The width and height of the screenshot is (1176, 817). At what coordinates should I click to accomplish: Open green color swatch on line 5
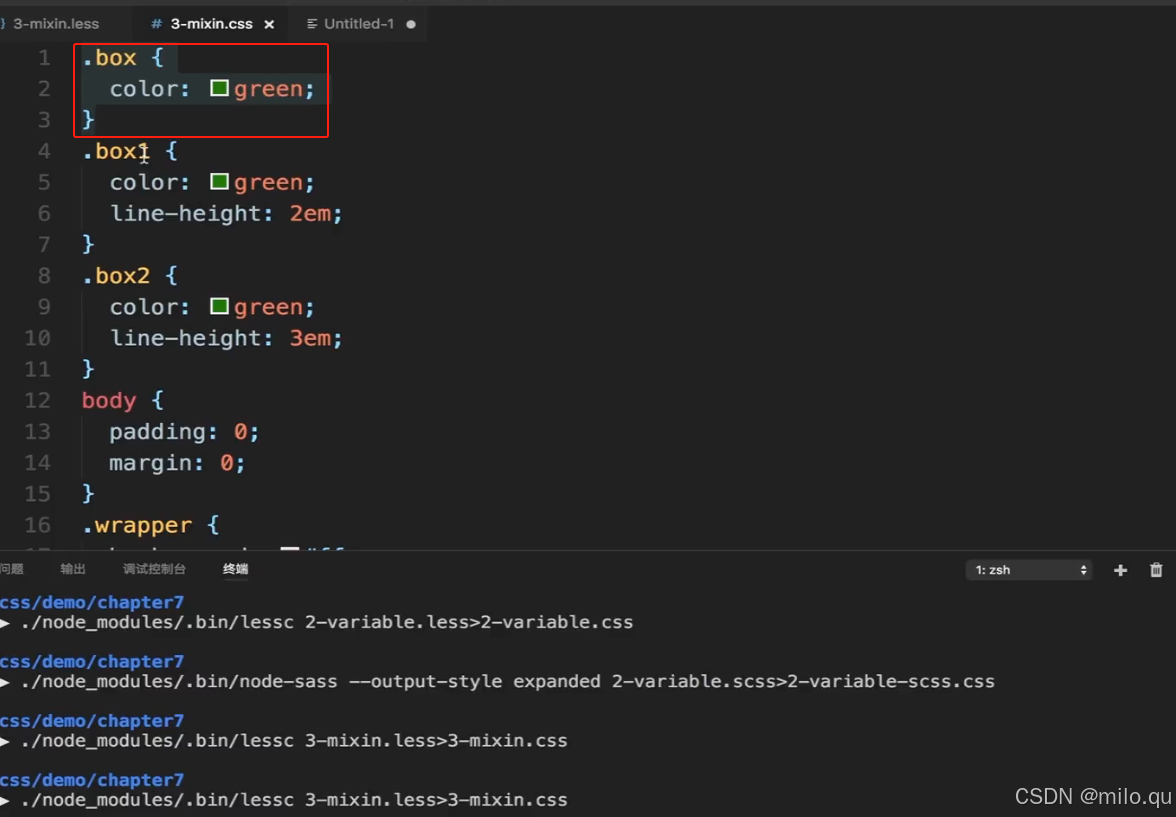click(x=219, y=182)
